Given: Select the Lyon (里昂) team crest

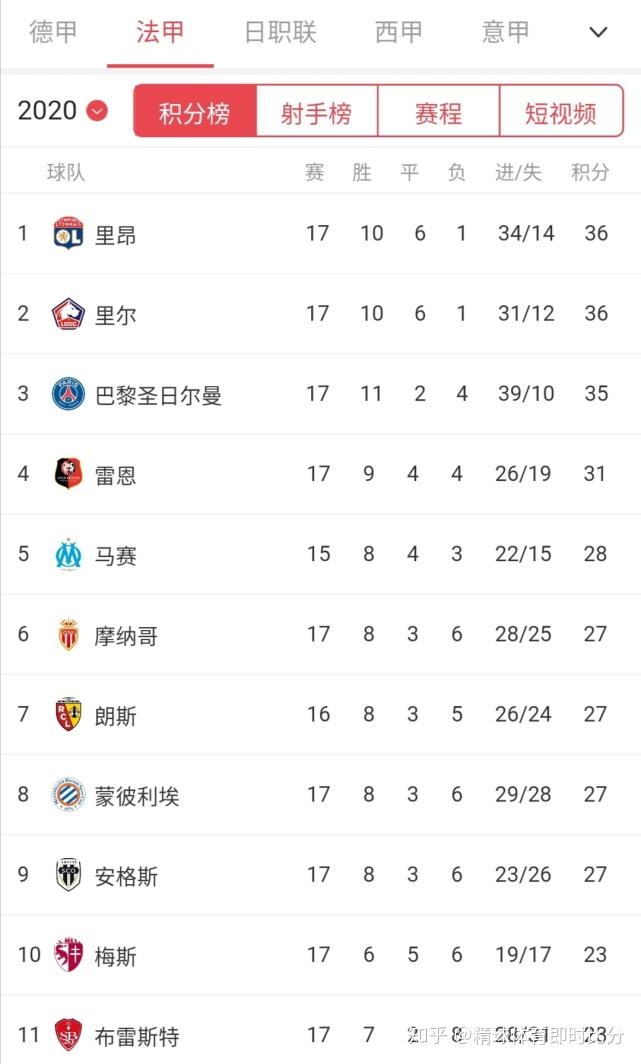Looking at the screenshot, I should pos(67,233).
